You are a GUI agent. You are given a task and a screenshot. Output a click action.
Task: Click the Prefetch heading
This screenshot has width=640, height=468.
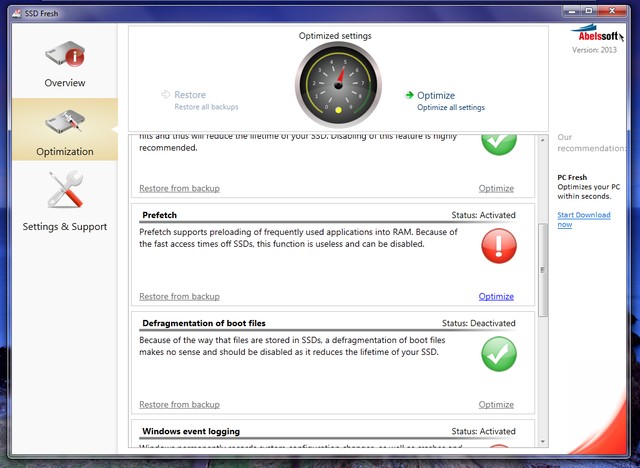[x=160, y=215]
